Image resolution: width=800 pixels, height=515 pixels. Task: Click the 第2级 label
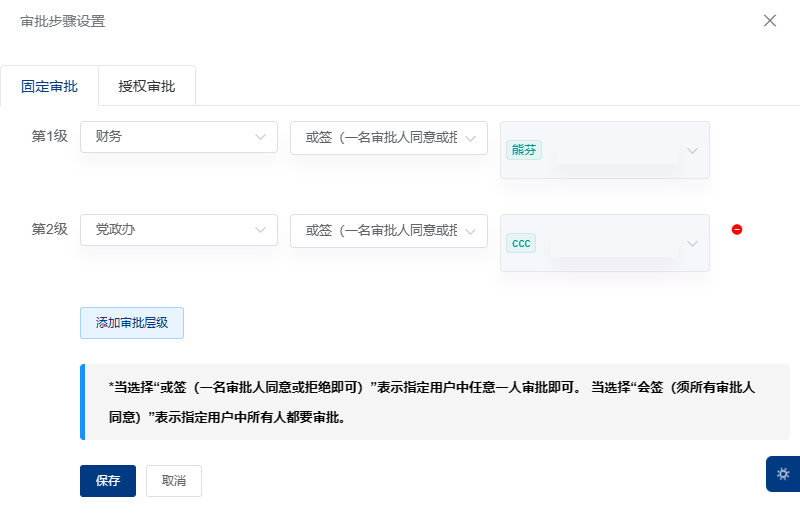tap(49, 229)
